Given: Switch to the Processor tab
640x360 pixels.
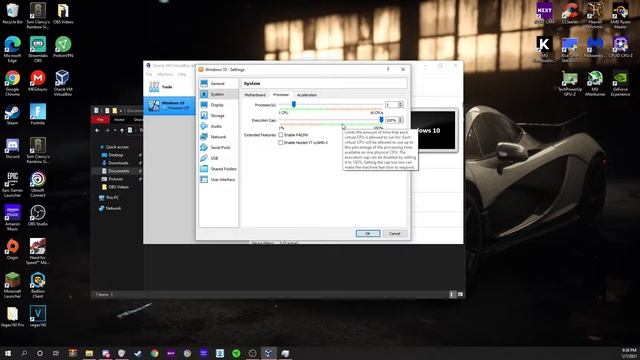Looking at the screenshot, I should (281, 95).
